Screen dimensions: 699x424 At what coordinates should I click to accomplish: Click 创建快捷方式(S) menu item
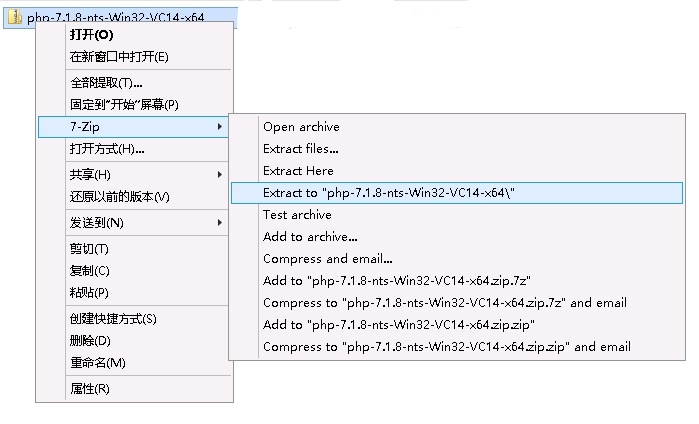coord(113,319)
